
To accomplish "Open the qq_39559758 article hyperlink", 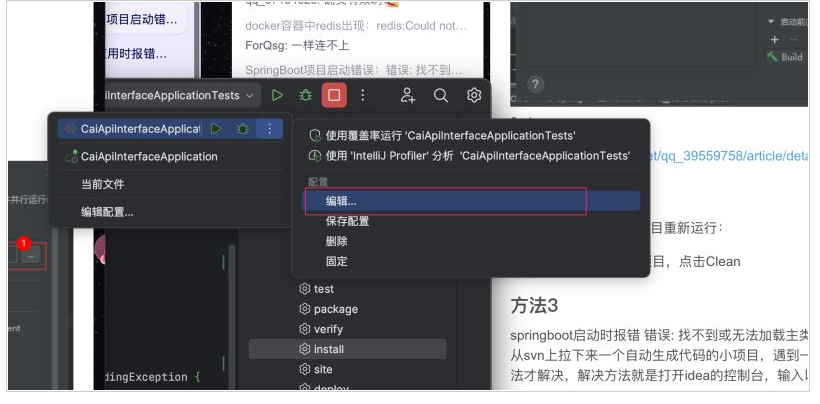I will click(x=730, y=156).
